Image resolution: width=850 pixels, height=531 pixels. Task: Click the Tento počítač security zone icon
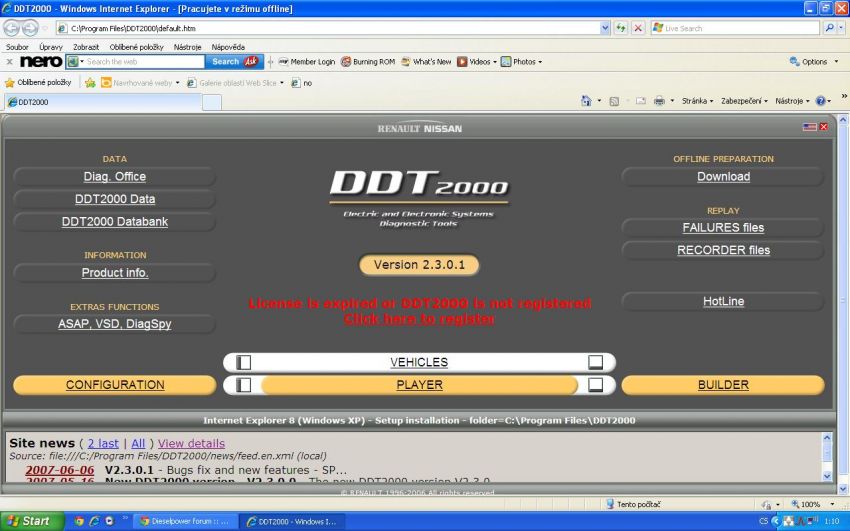pos(610,504)
